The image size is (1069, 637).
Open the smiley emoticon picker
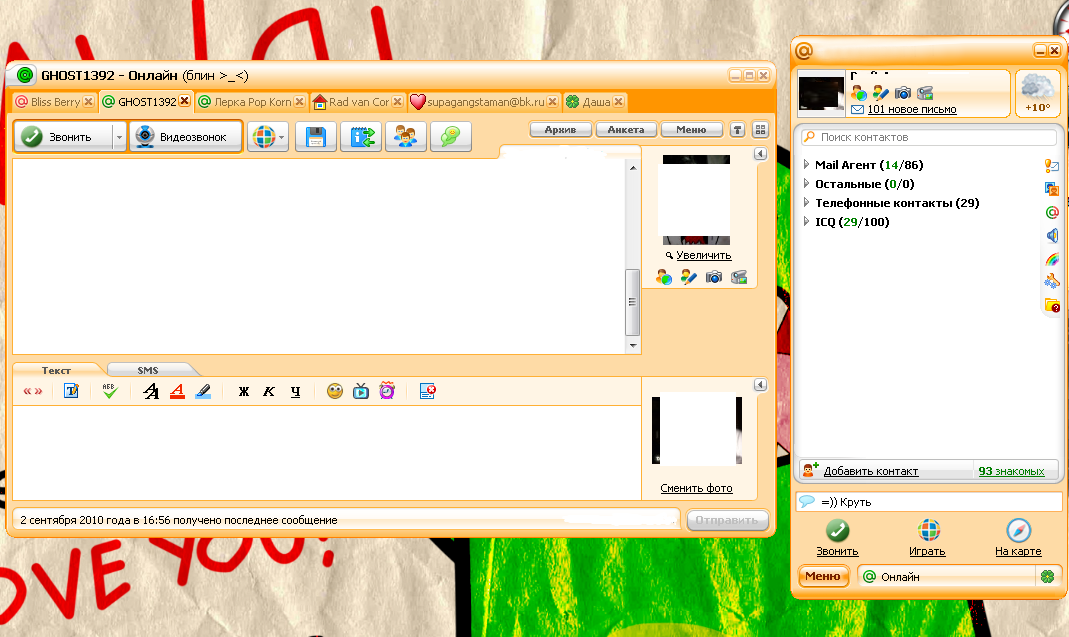pos(335,391)
